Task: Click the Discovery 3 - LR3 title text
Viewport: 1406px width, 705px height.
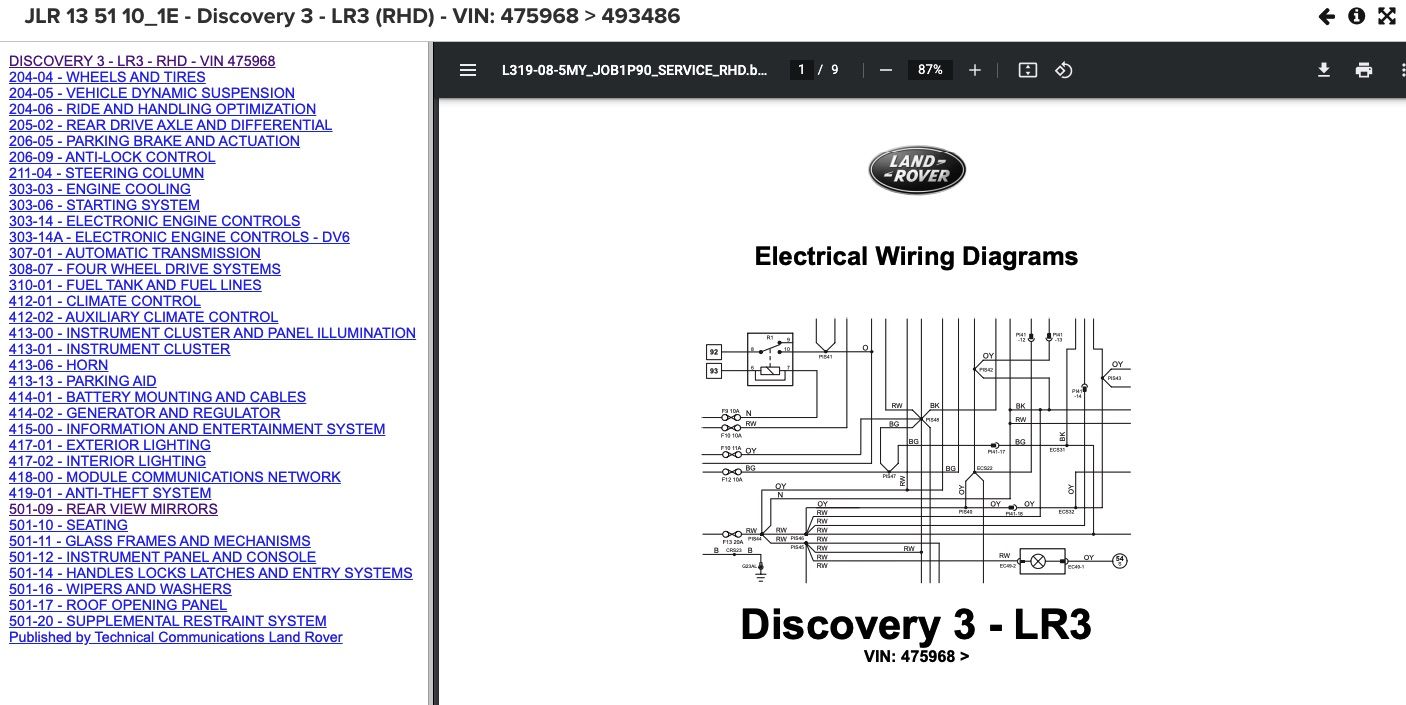Action: pyautogui.click(x=916, y=625)
